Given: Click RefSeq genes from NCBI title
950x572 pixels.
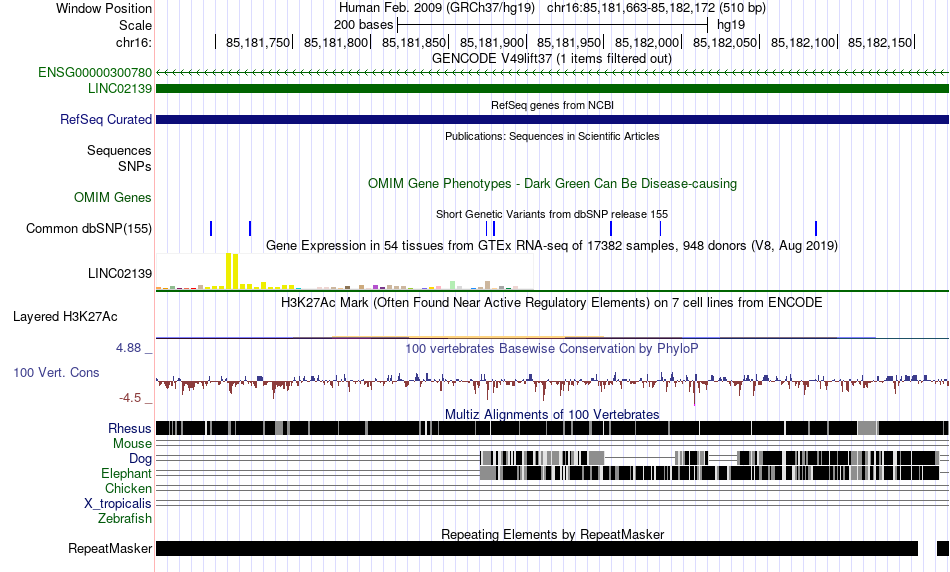Looking at the screenshot, I should (x=552, y=105).
